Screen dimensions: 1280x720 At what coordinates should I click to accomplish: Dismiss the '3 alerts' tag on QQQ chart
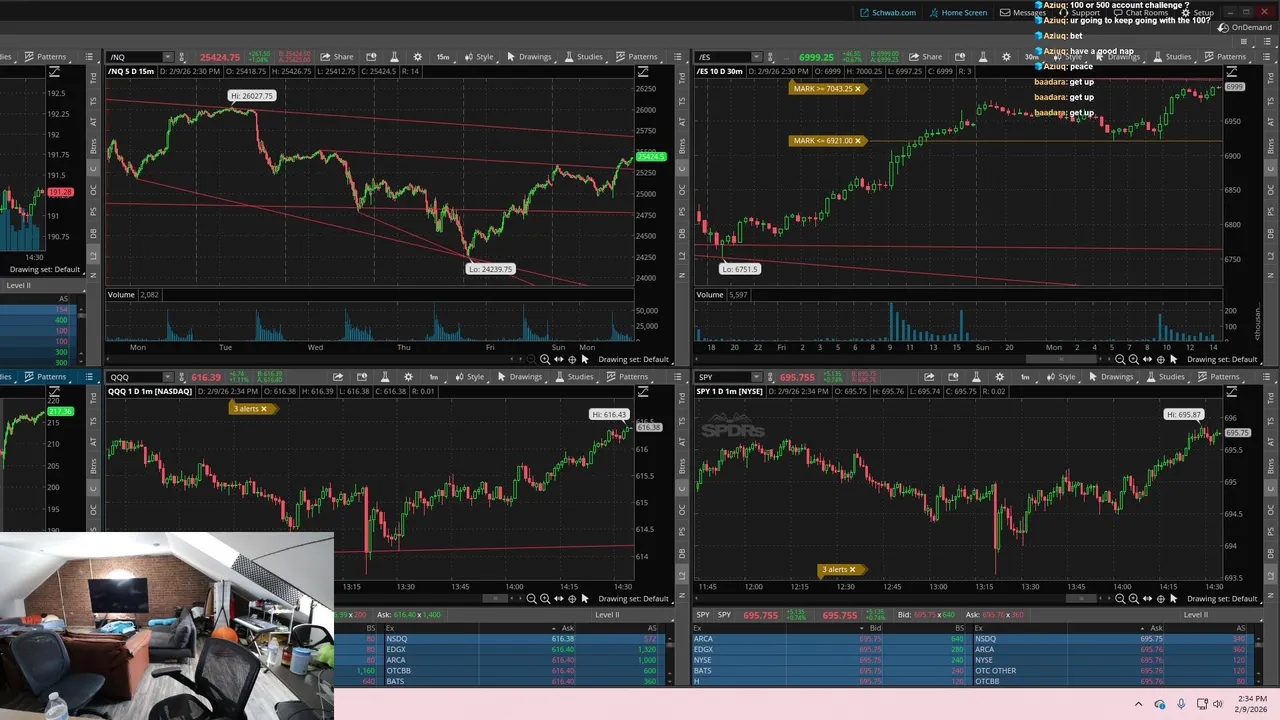coord(264,409)
